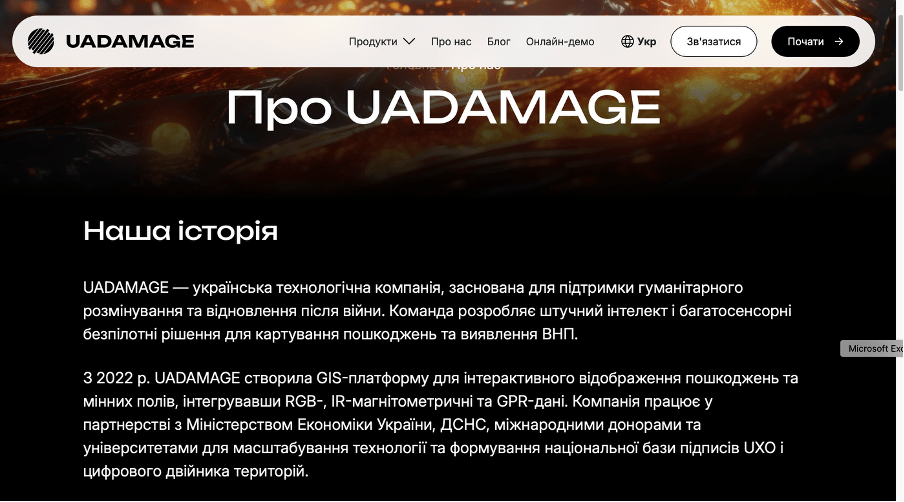This screenshot has height=502, width=904.
Task: Click the striped circle UADAMAGE logo icon
Action: click(x=42, y=41)
